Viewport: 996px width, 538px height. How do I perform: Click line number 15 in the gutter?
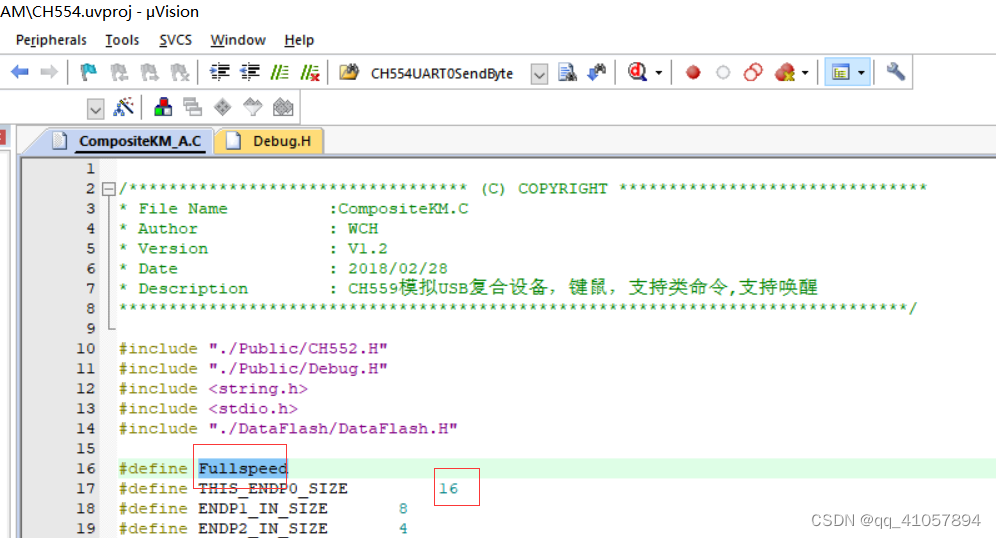click(x=86, y=448)
